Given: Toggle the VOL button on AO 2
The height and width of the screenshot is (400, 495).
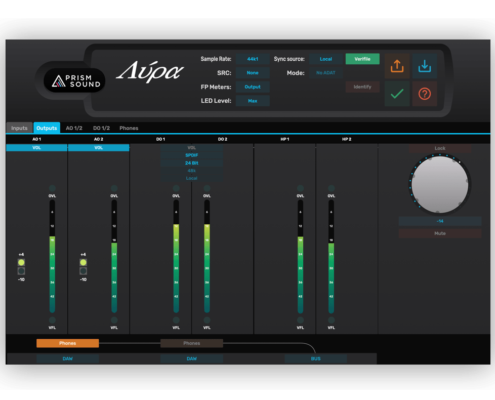Looking at the screenshot, I should 99,148.
